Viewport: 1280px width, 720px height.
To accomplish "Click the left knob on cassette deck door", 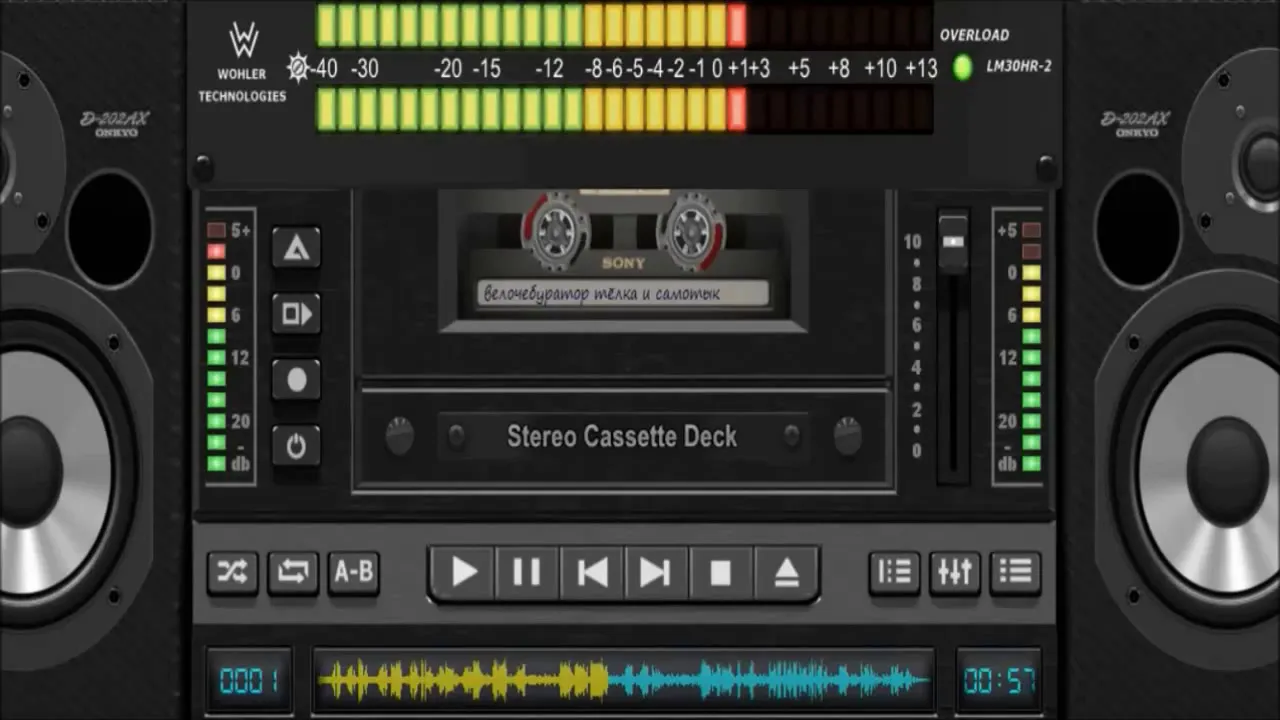I will tap(399, 436).
